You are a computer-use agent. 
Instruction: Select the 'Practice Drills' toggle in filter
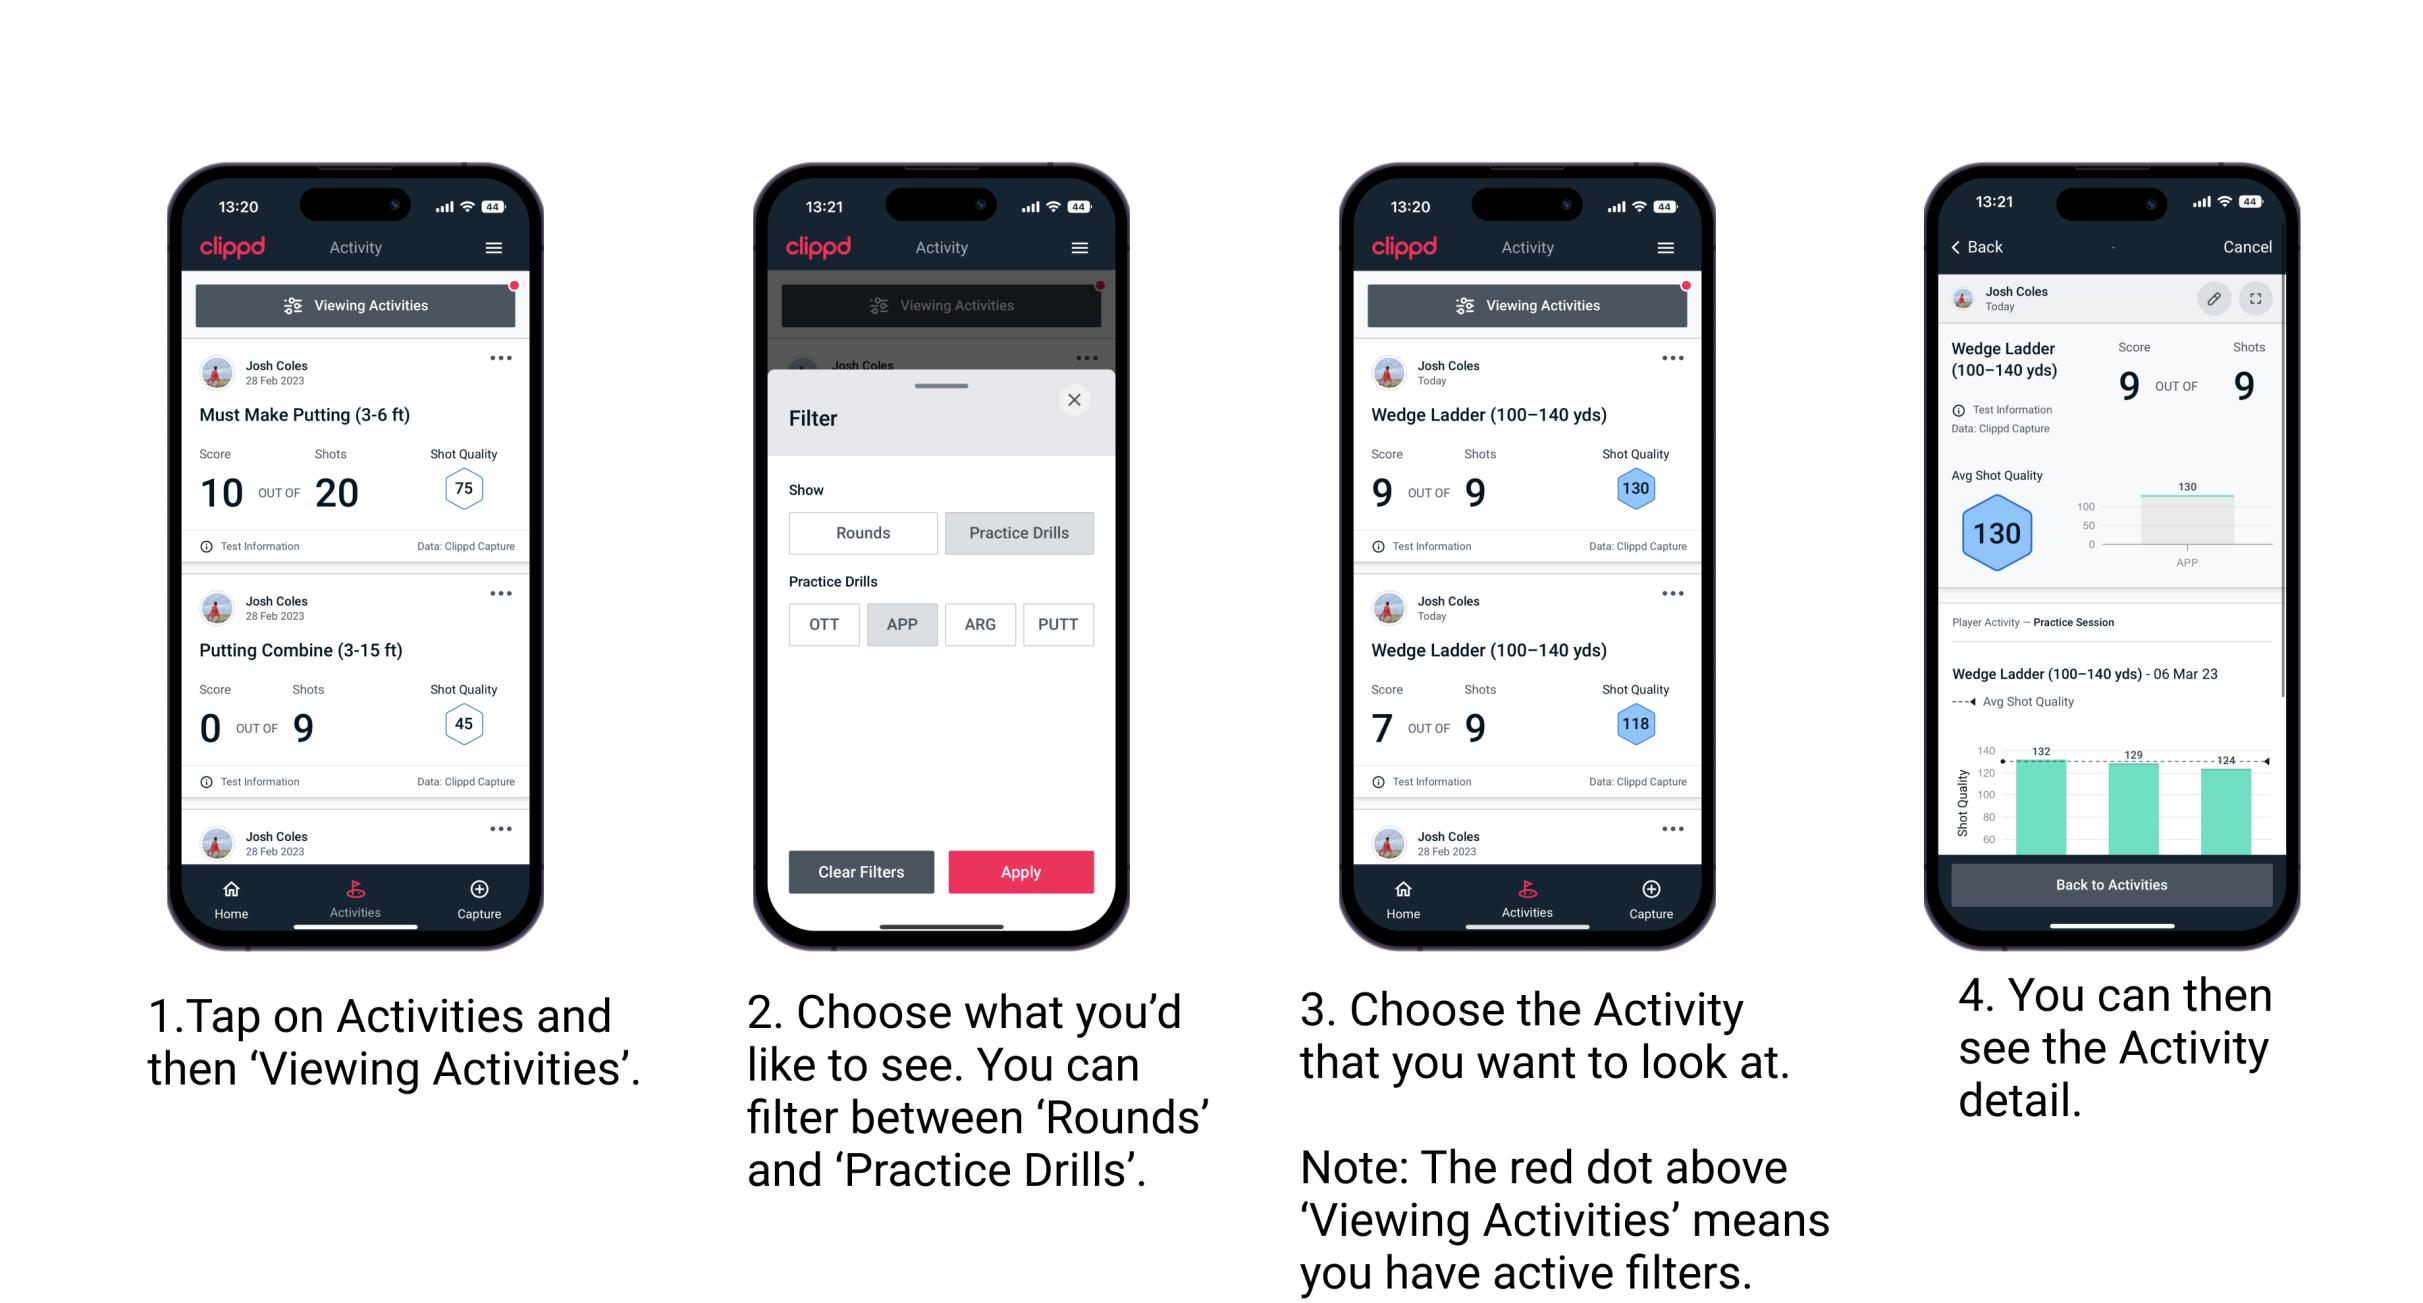(x=1017, y=533)
